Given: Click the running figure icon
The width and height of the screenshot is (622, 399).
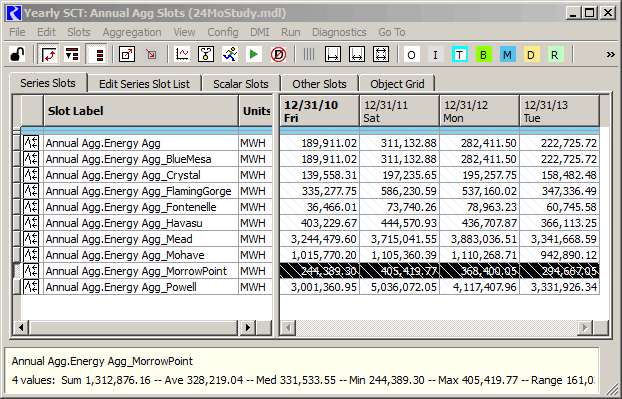Looking at the screenshot, I should click(x=230, y=54).
